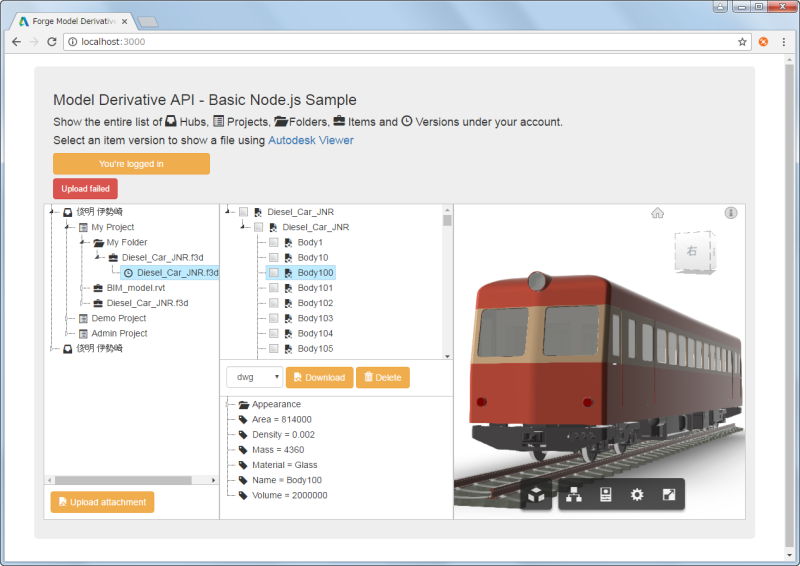This screenshot has width=800, height=566.
Task: Click the Demo Project list icon
Action: tap(83, 318)
